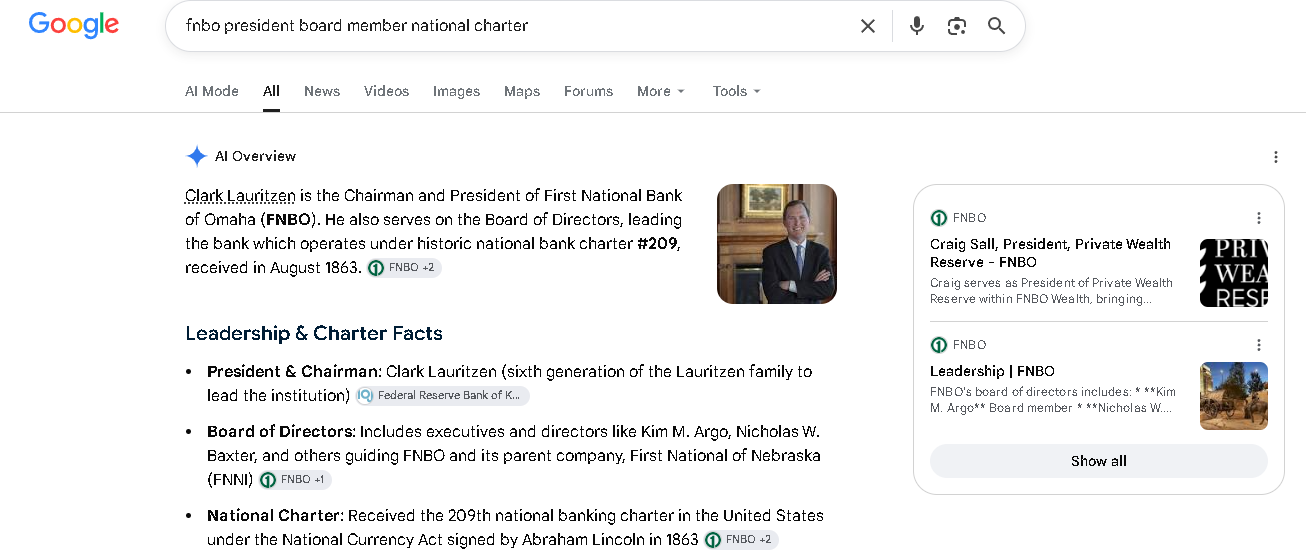
Task: Open the Leadership | FNBO link
Action: coord(992,371)
